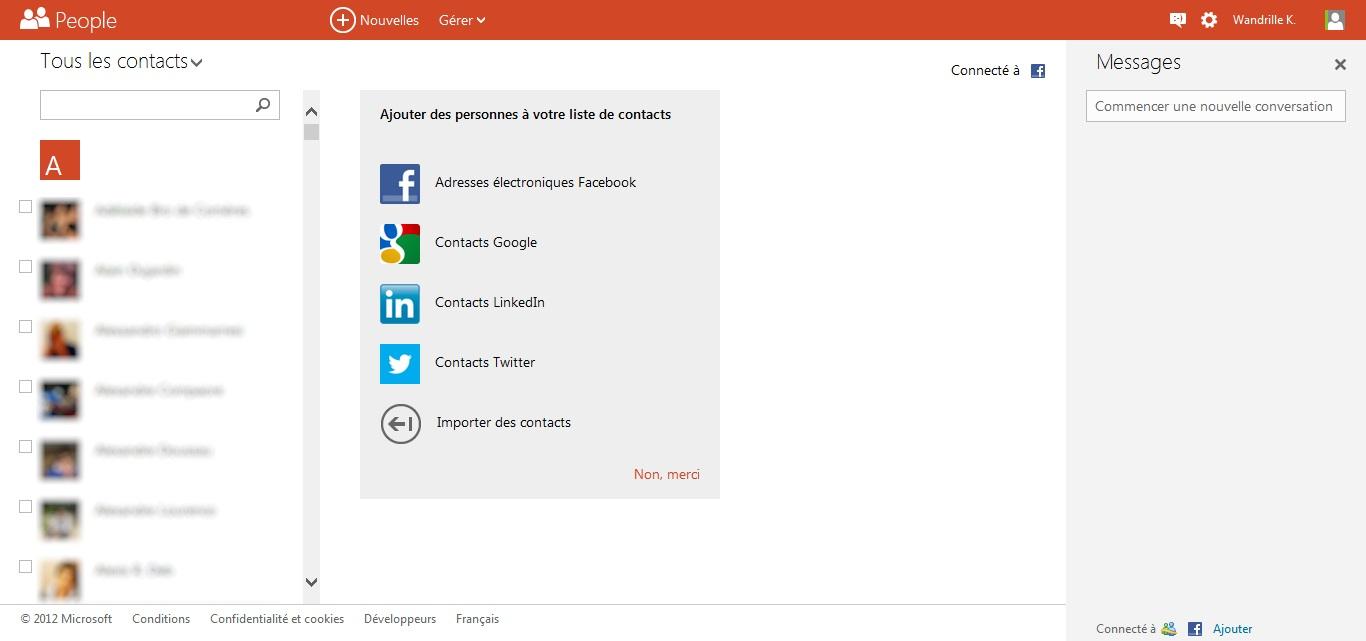Click the Français language link

pos(477,619)
